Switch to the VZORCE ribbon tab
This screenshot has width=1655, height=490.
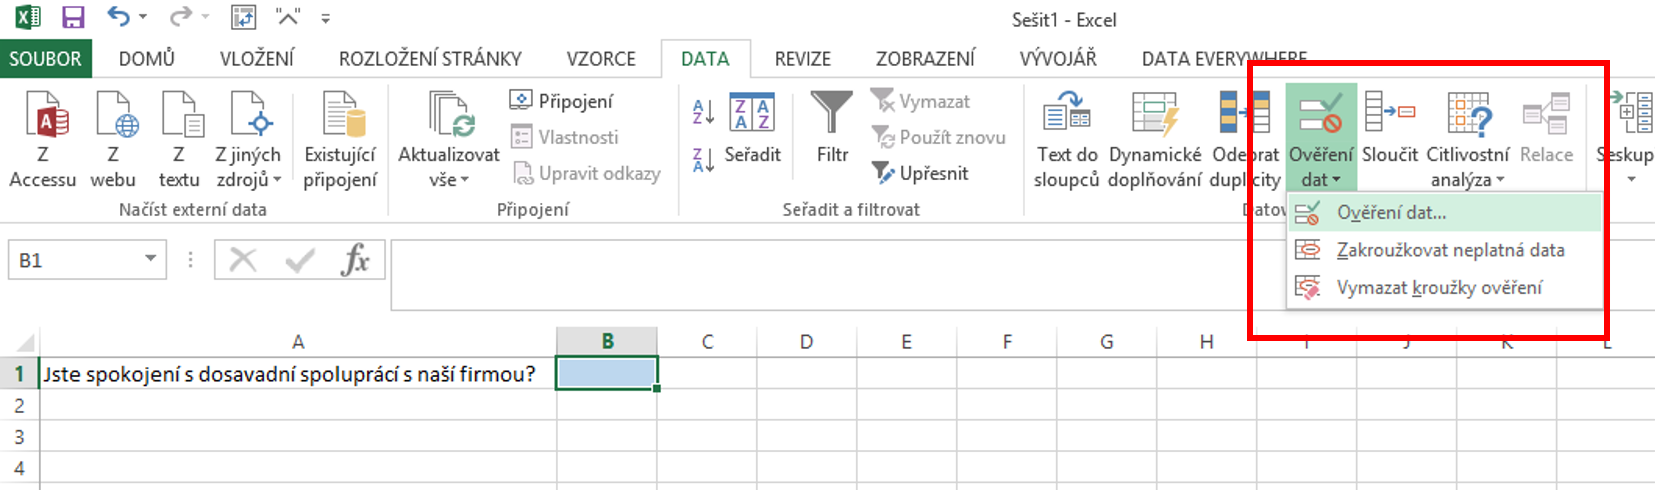[601, 59]
